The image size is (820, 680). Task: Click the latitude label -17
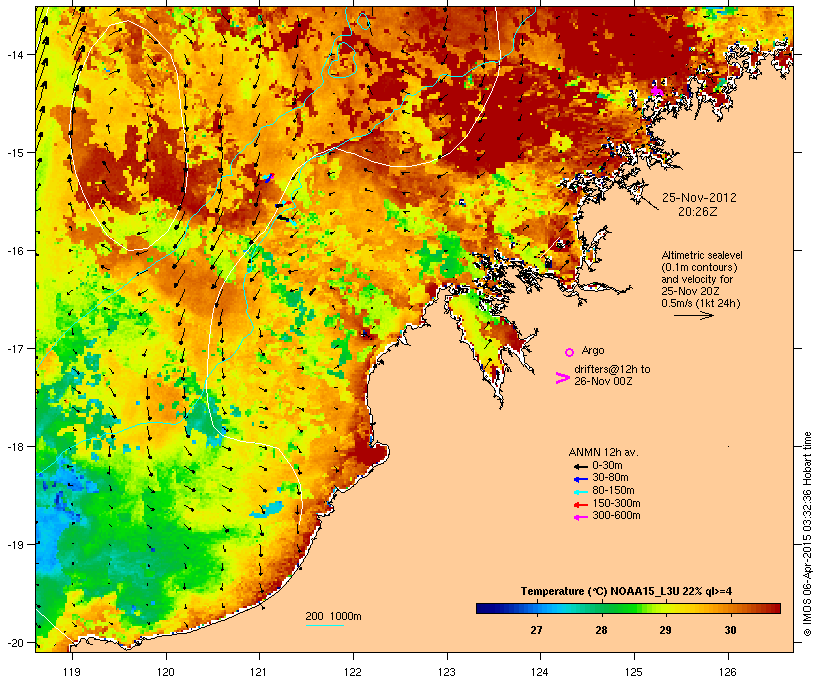tap(15, 349)
